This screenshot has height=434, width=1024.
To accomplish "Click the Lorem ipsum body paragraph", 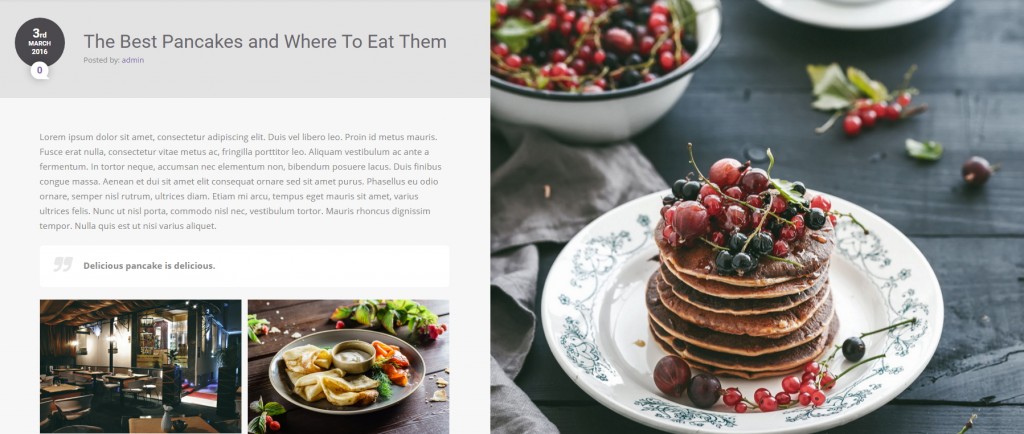I will [x=240, y=181].
